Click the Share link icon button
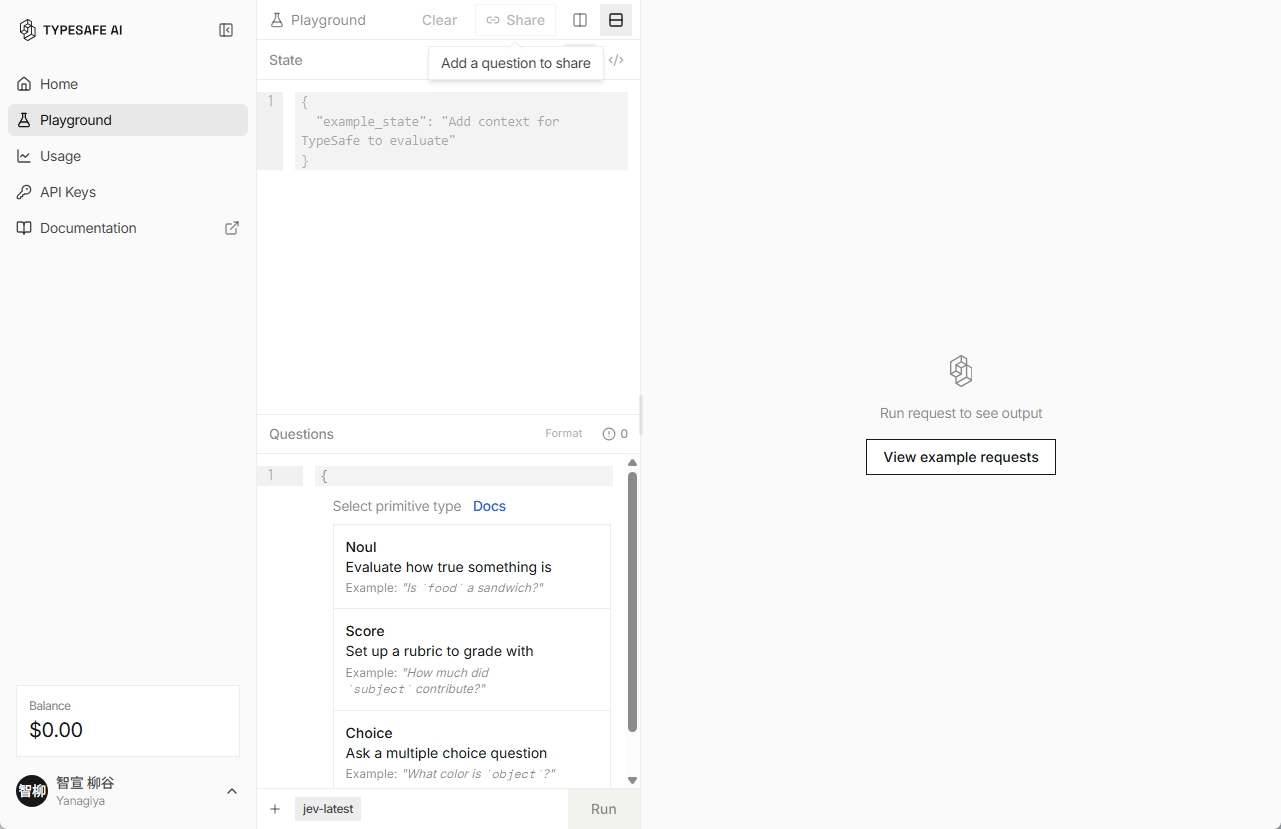The height and width of the screenshot is (829, 1281). 515,20
